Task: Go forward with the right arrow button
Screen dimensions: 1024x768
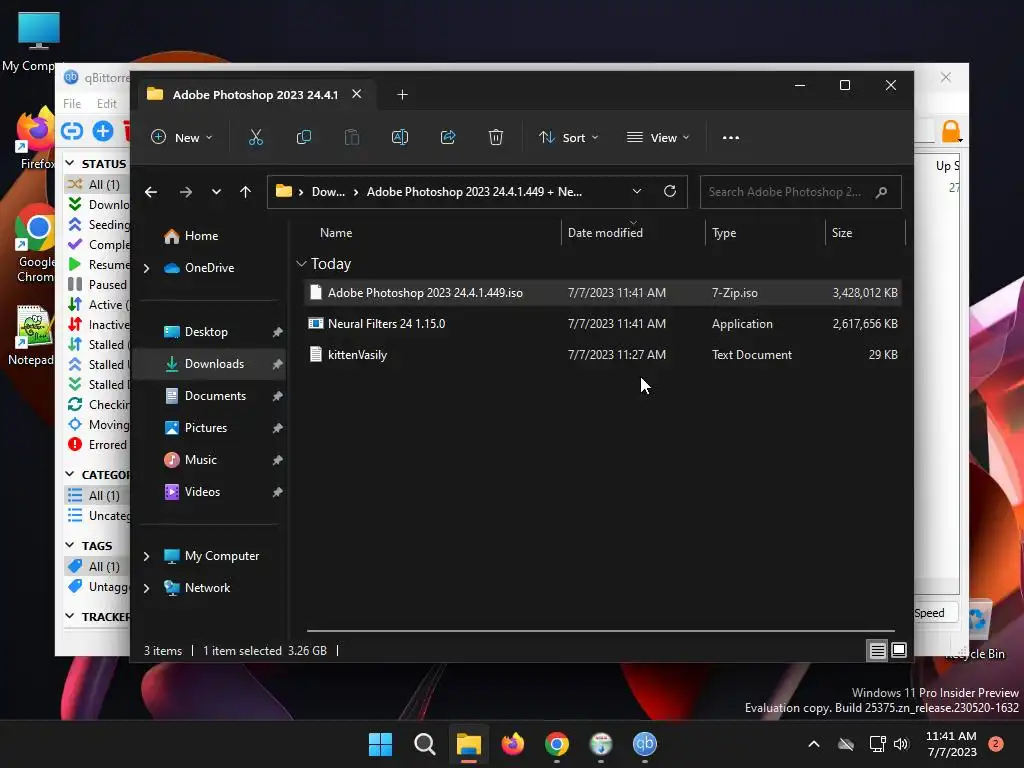Action: [186, 192]
